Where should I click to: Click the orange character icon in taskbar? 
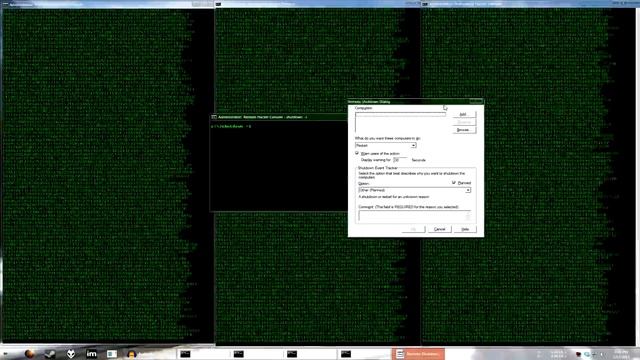[131, 354]
